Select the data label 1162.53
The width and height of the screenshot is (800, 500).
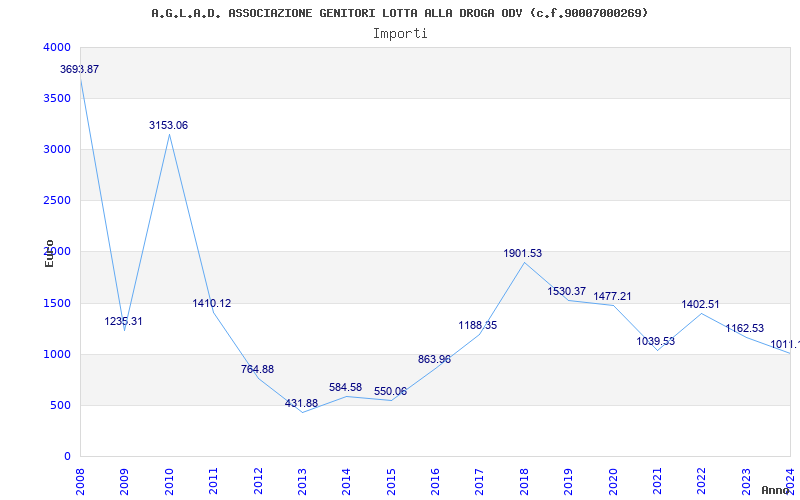(745, 328)
